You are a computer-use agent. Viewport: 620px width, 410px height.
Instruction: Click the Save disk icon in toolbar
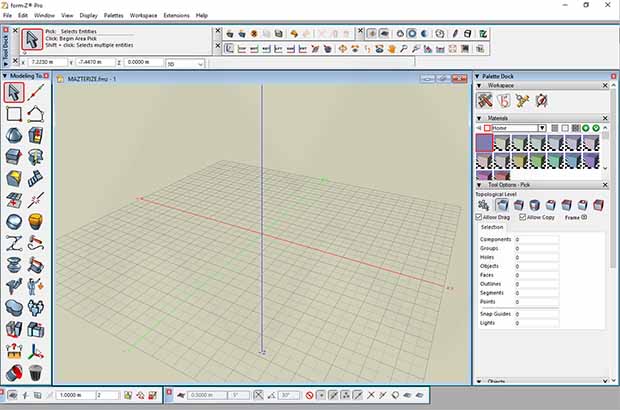tap(279, 34)
